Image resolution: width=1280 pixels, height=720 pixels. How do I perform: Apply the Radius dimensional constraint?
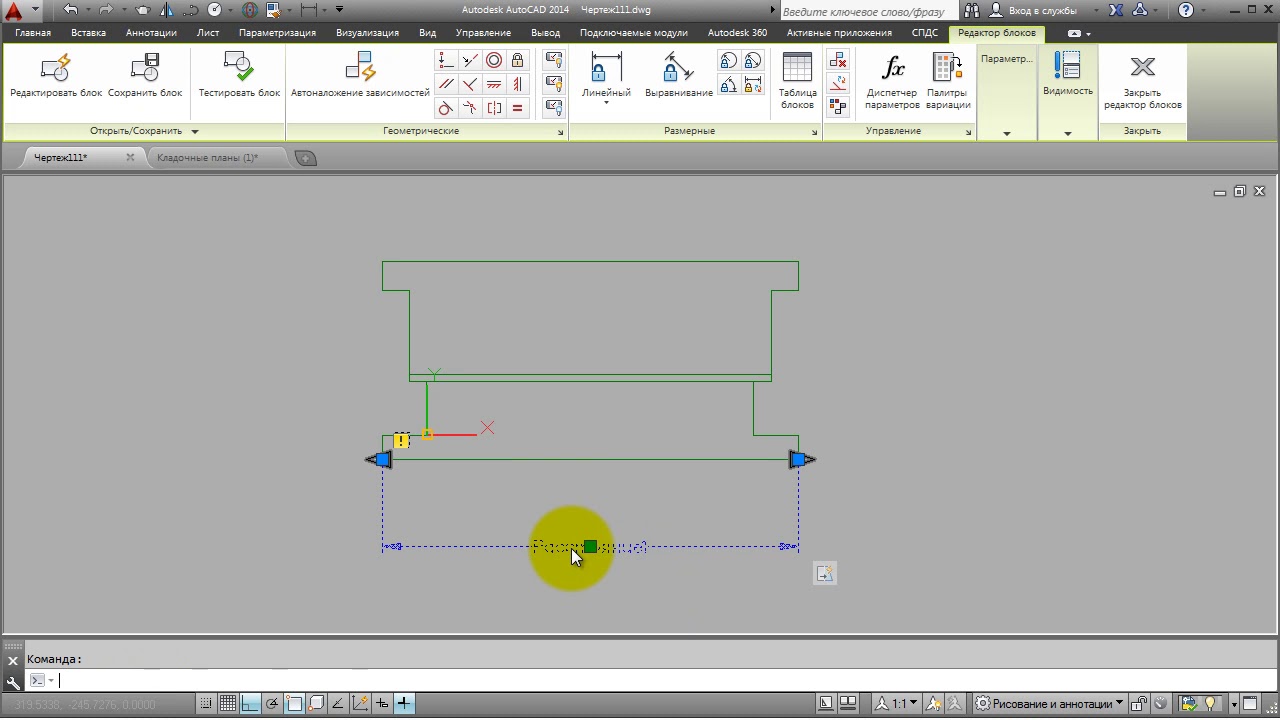pyautogui.click(x=728, y=61)
